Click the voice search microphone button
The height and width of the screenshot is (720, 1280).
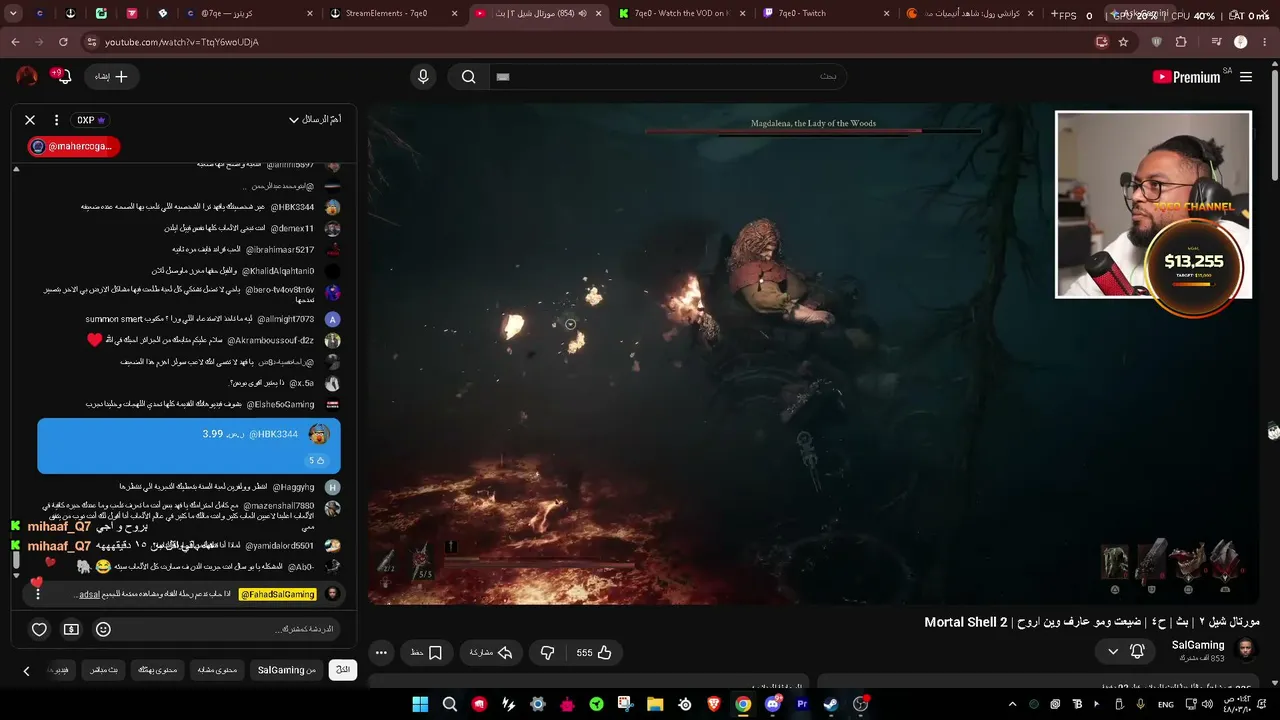tap(423, 77)
